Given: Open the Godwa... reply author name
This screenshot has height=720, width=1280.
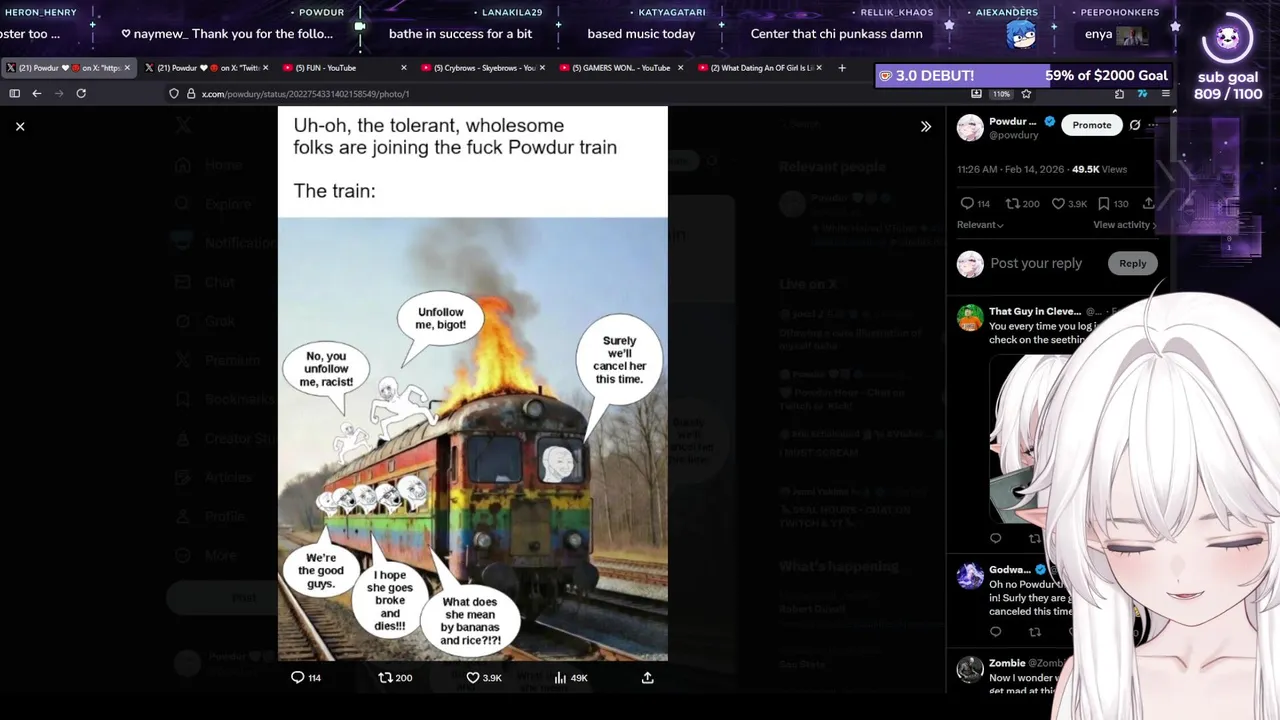Looking at the screenshot, I should tap(1009, 570).
